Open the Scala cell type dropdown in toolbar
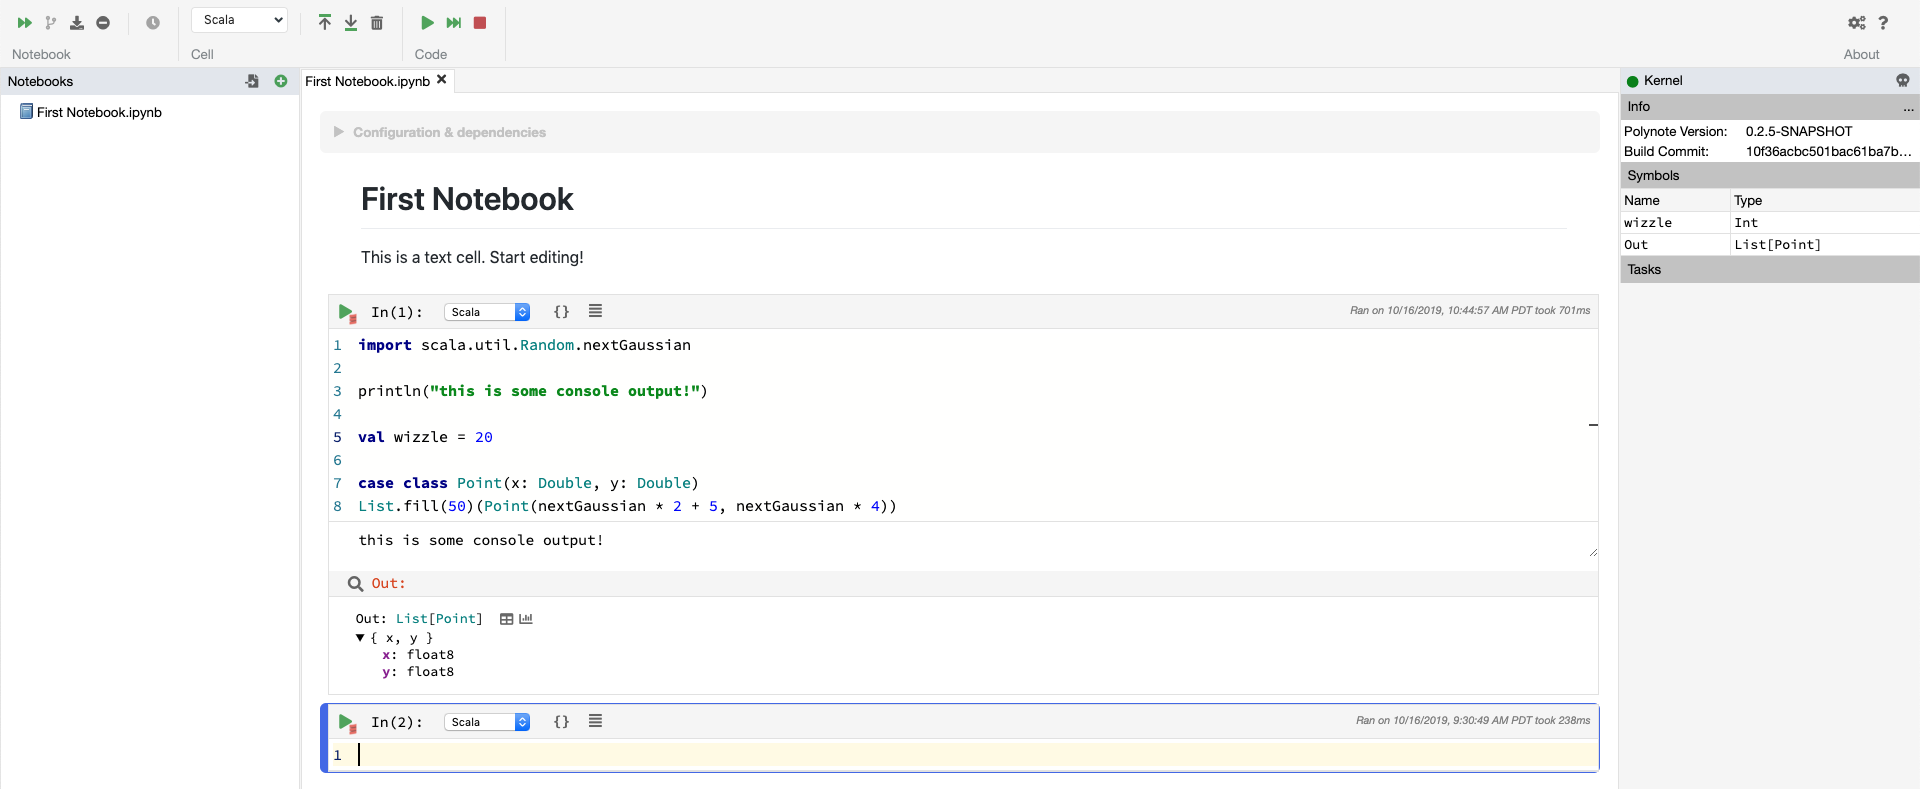This screenshot has height=789, width=1920. 240,20
